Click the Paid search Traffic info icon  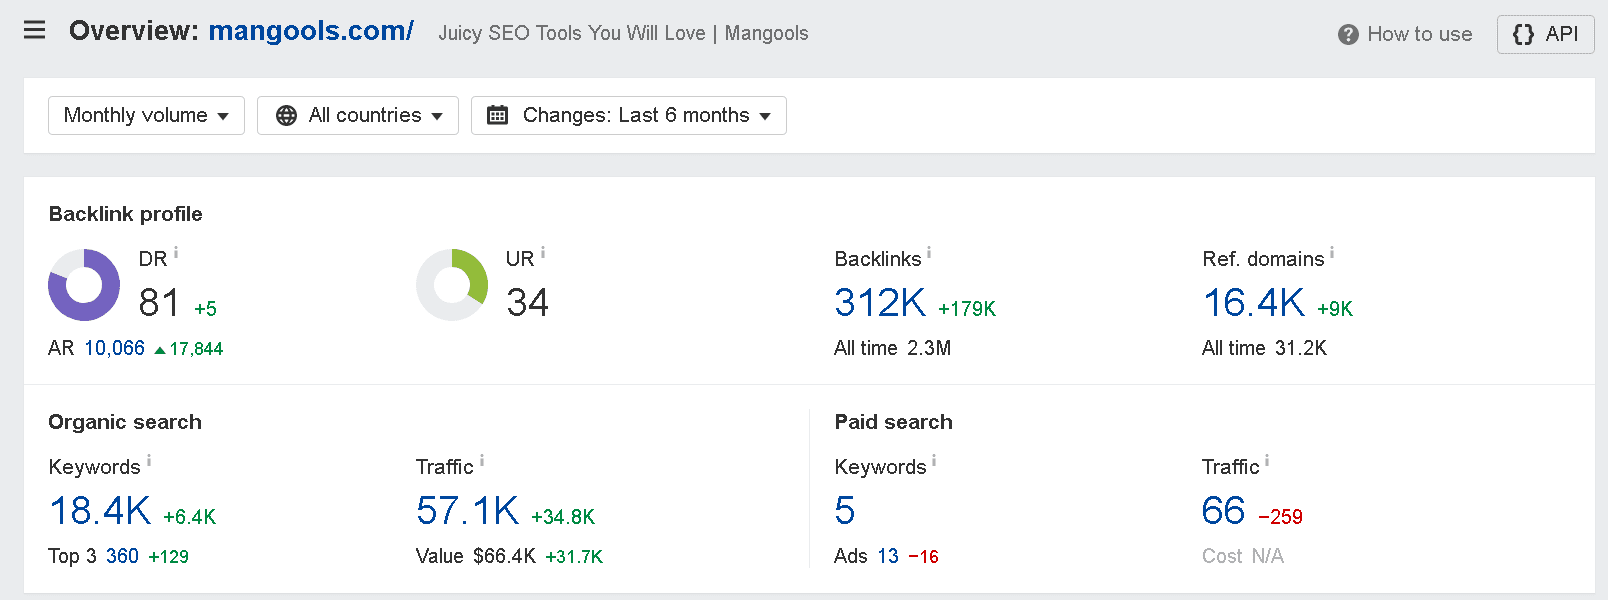coord(1267,461)
